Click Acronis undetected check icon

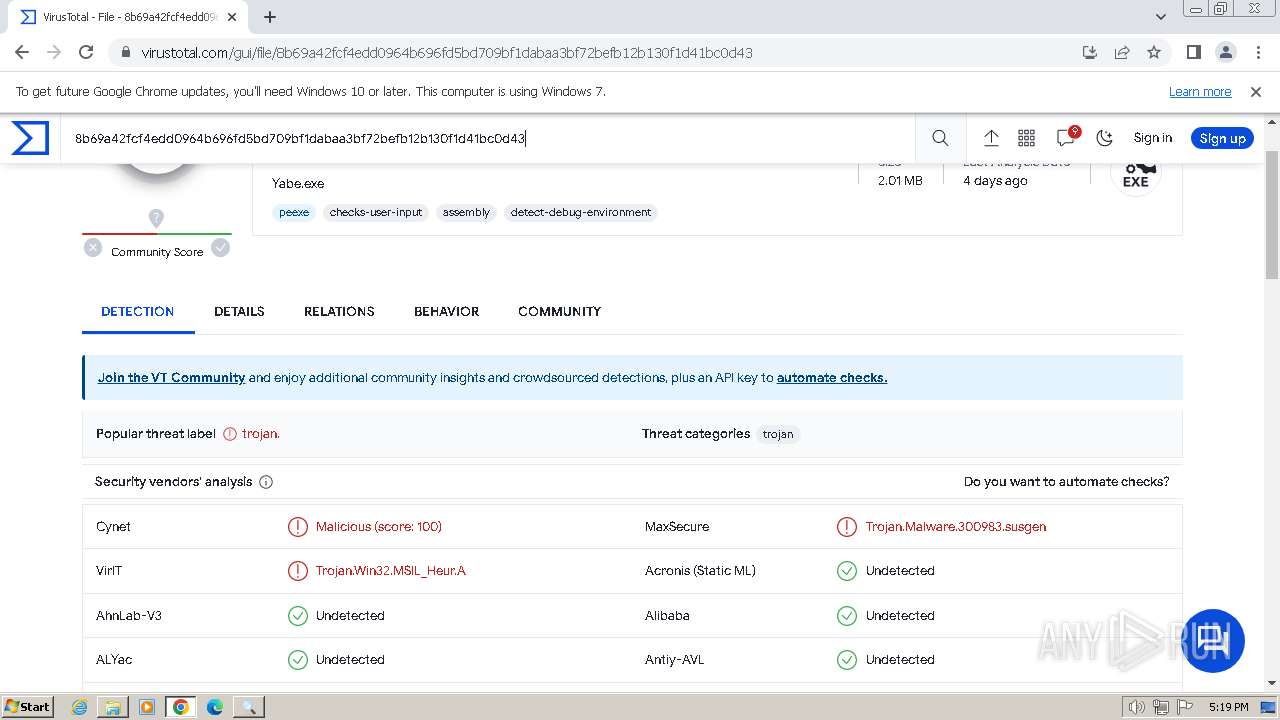(x=847, y=571)
